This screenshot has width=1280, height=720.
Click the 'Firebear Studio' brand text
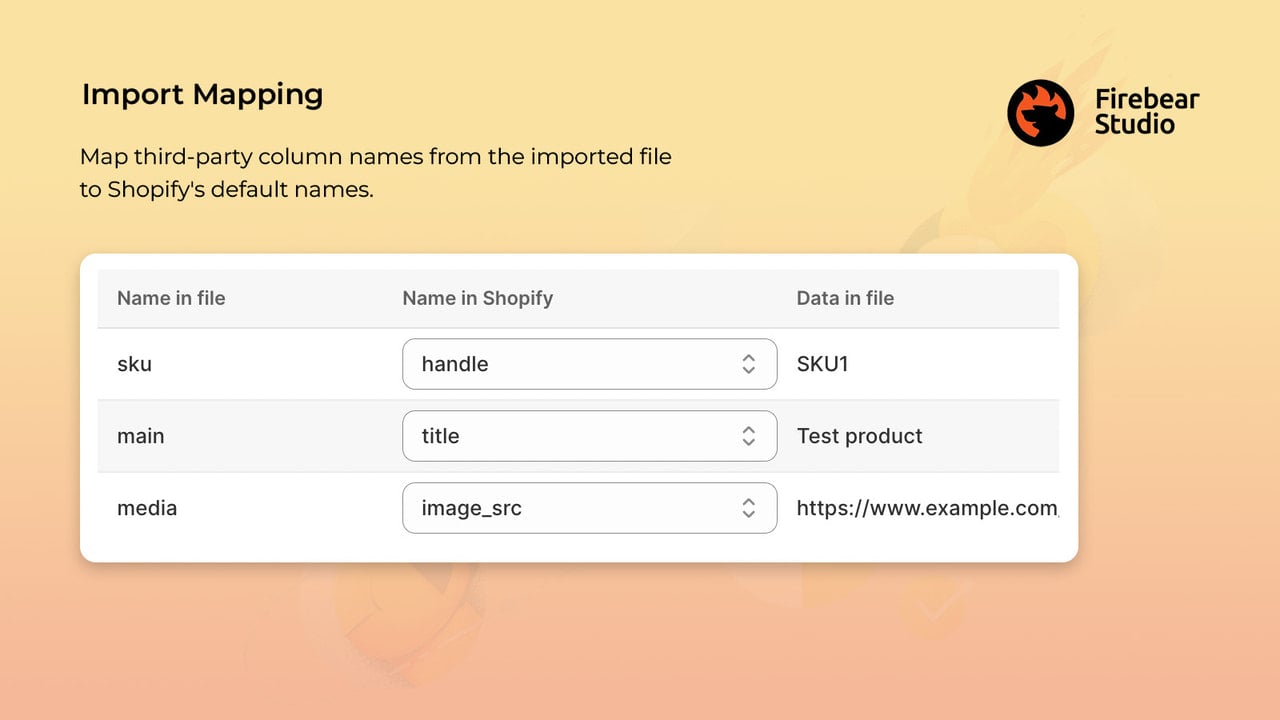click(x=1146, y=112)
